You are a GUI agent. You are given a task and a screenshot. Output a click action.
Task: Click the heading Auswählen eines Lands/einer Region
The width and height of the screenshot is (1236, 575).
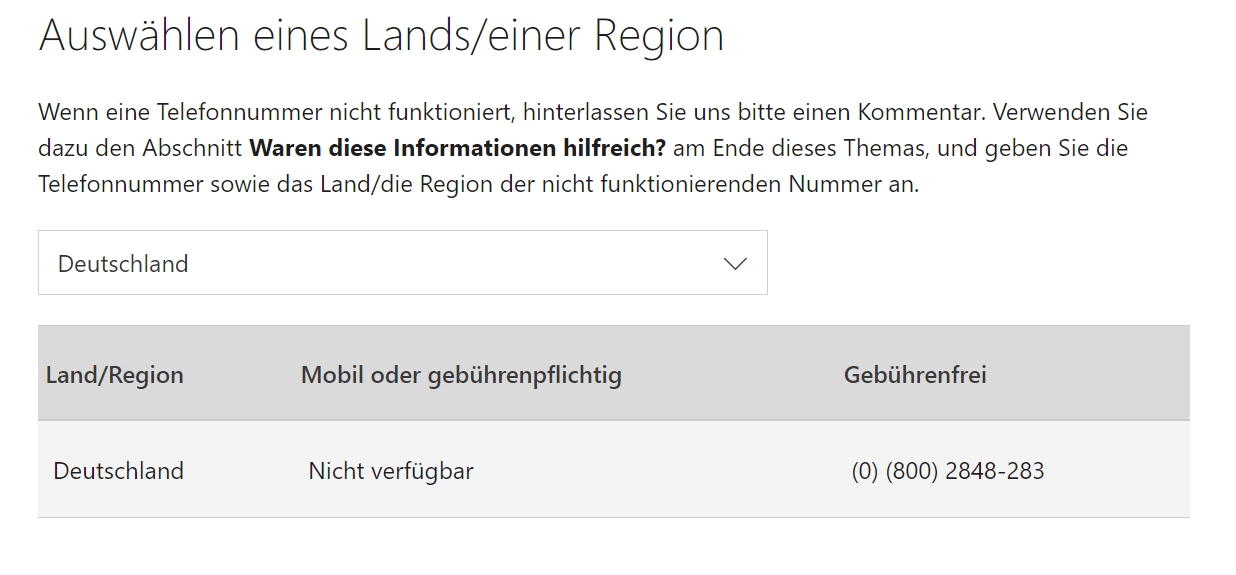point(381,36)
